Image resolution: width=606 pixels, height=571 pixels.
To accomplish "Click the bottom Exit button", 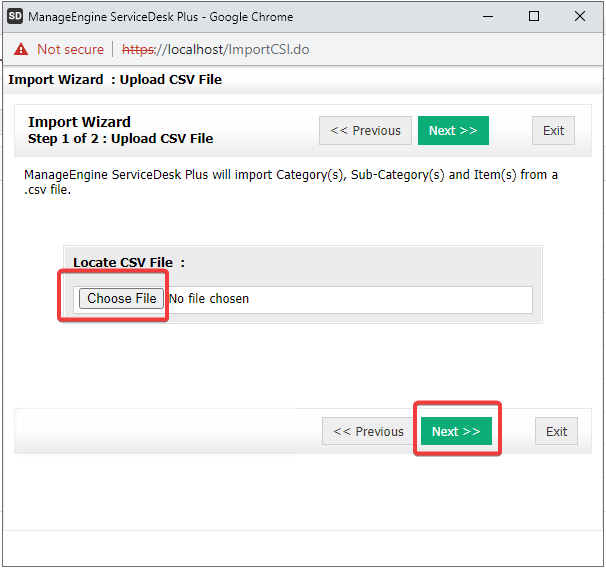I will (556, 432).
